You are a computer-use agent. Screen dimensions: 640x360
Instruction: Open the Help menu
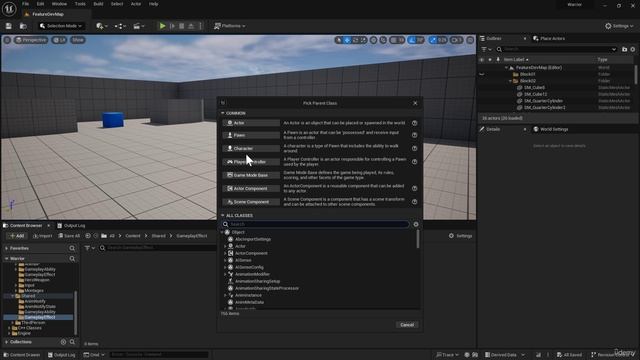[153, 4]
